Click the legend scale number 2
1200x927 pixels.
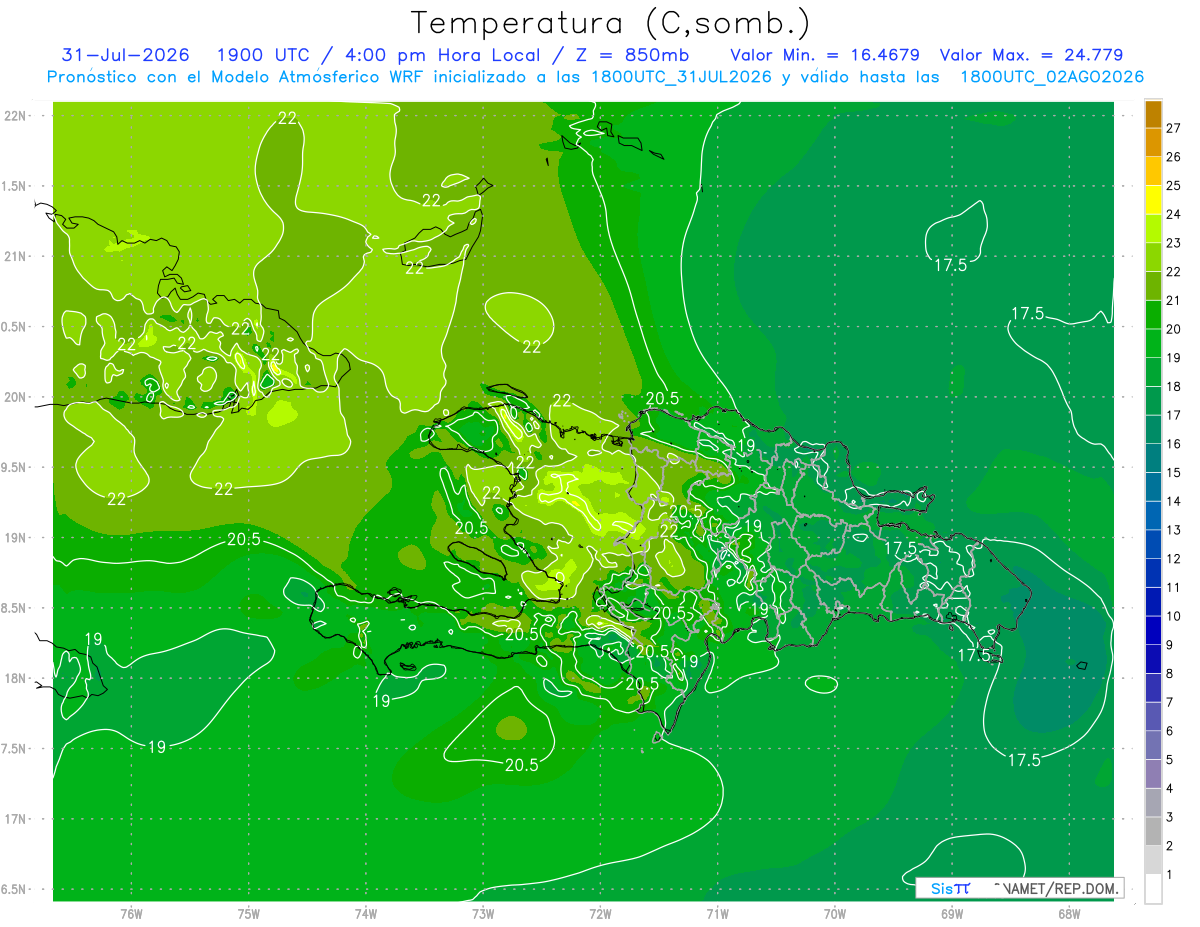click(1171, 847)
